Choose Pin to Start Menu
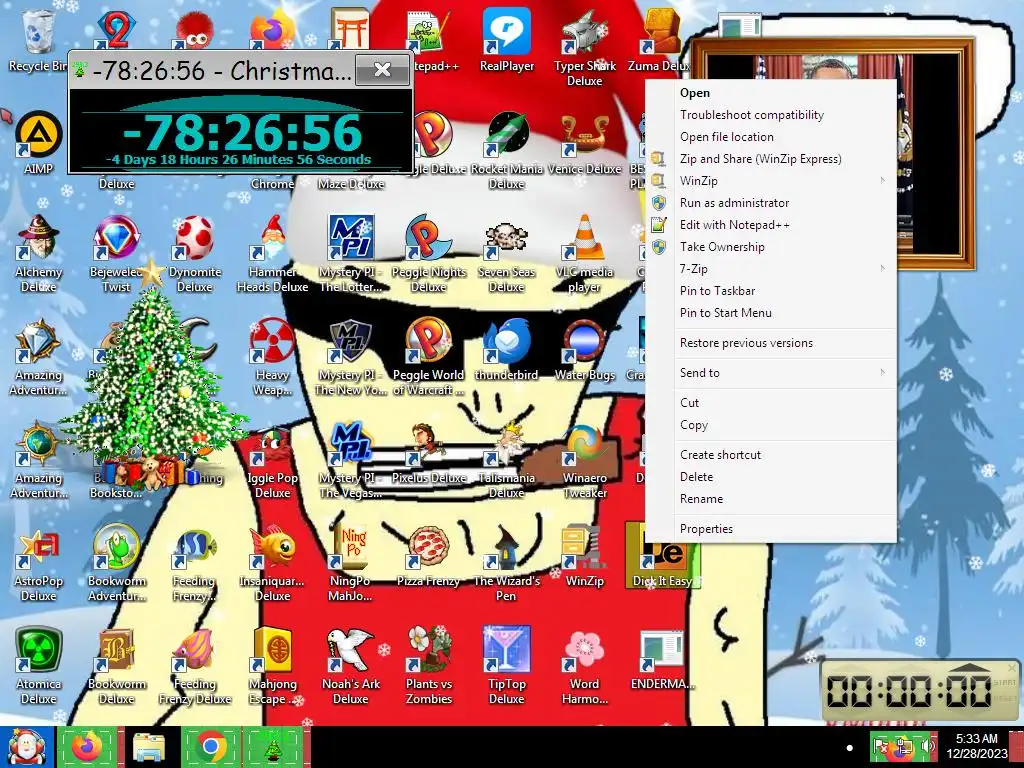This screenshot has height=768, width=1024. click(x=771, y=313)
